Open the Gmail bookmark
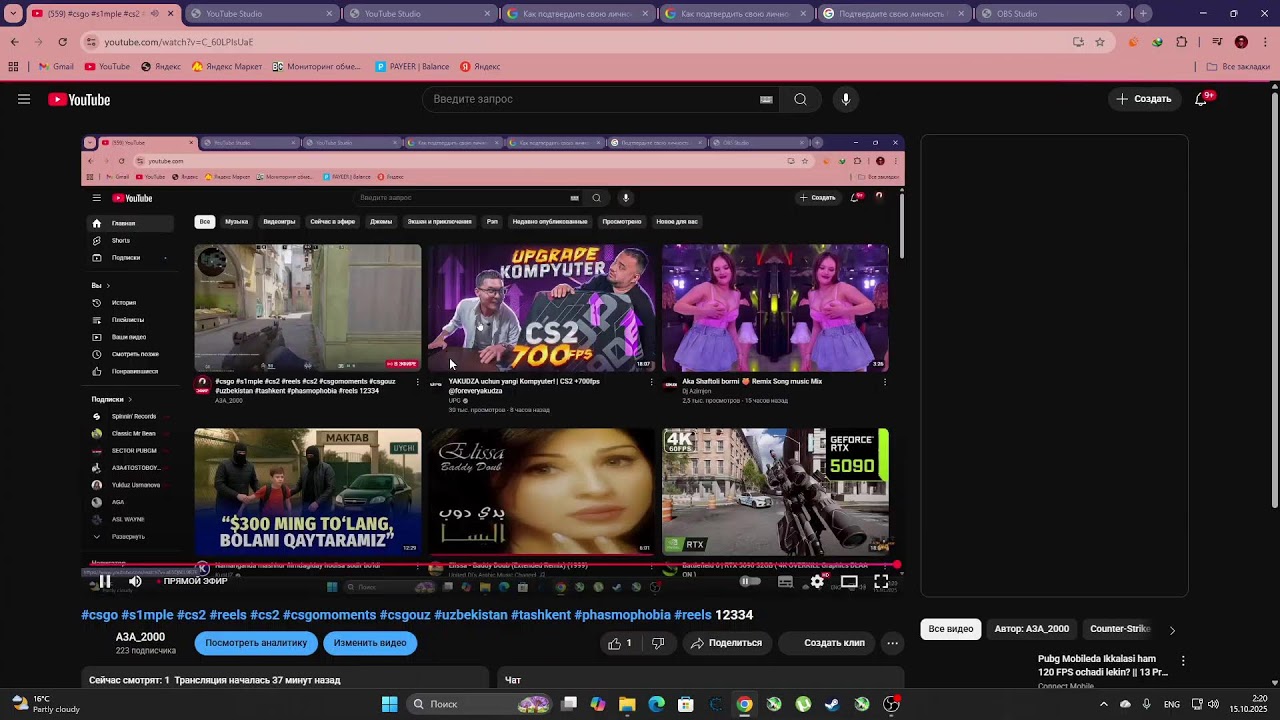The width and height of the screenshot is (1280, 720). coord(56,67)
